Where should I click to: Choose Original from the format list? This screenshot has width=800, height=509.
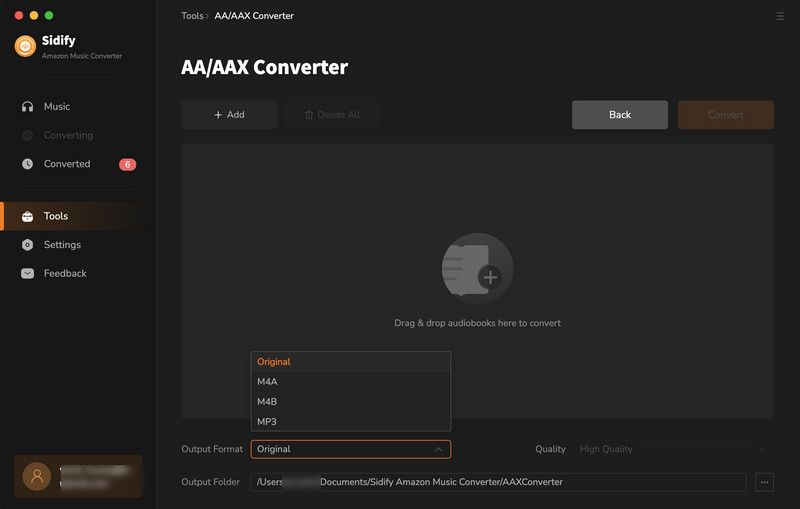tap(351, 362)
